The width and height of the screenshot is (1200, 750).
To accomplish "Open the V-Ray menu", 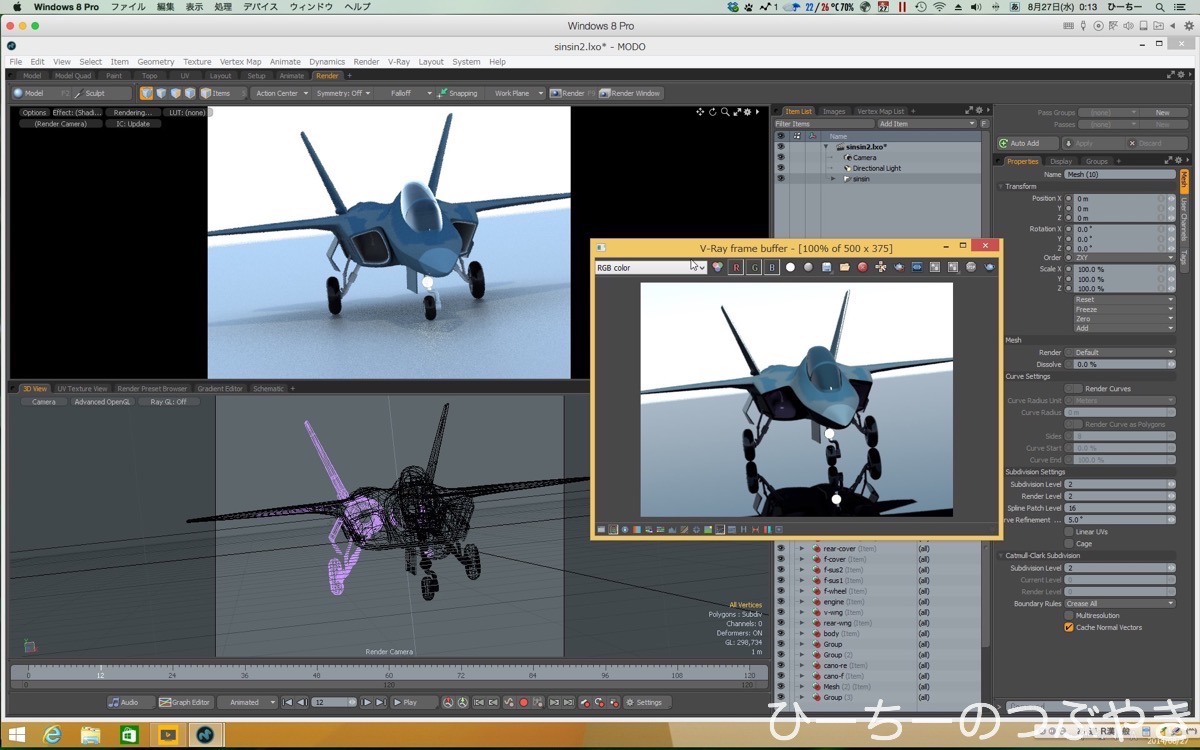I will [398, 62].
